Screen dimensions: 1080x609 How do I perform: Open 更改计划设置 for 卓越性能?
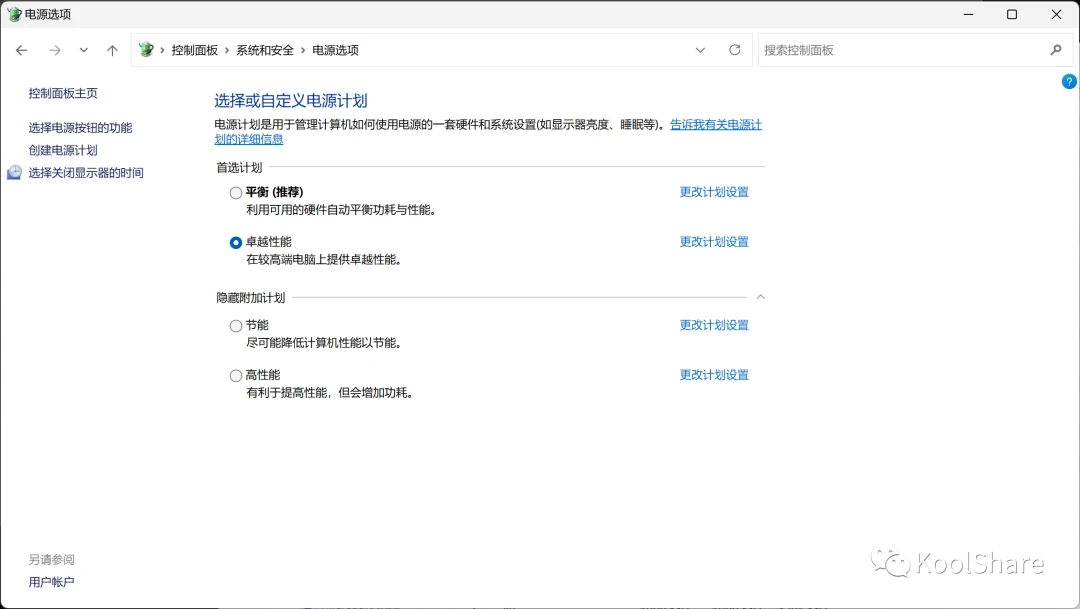pos(714,242)
